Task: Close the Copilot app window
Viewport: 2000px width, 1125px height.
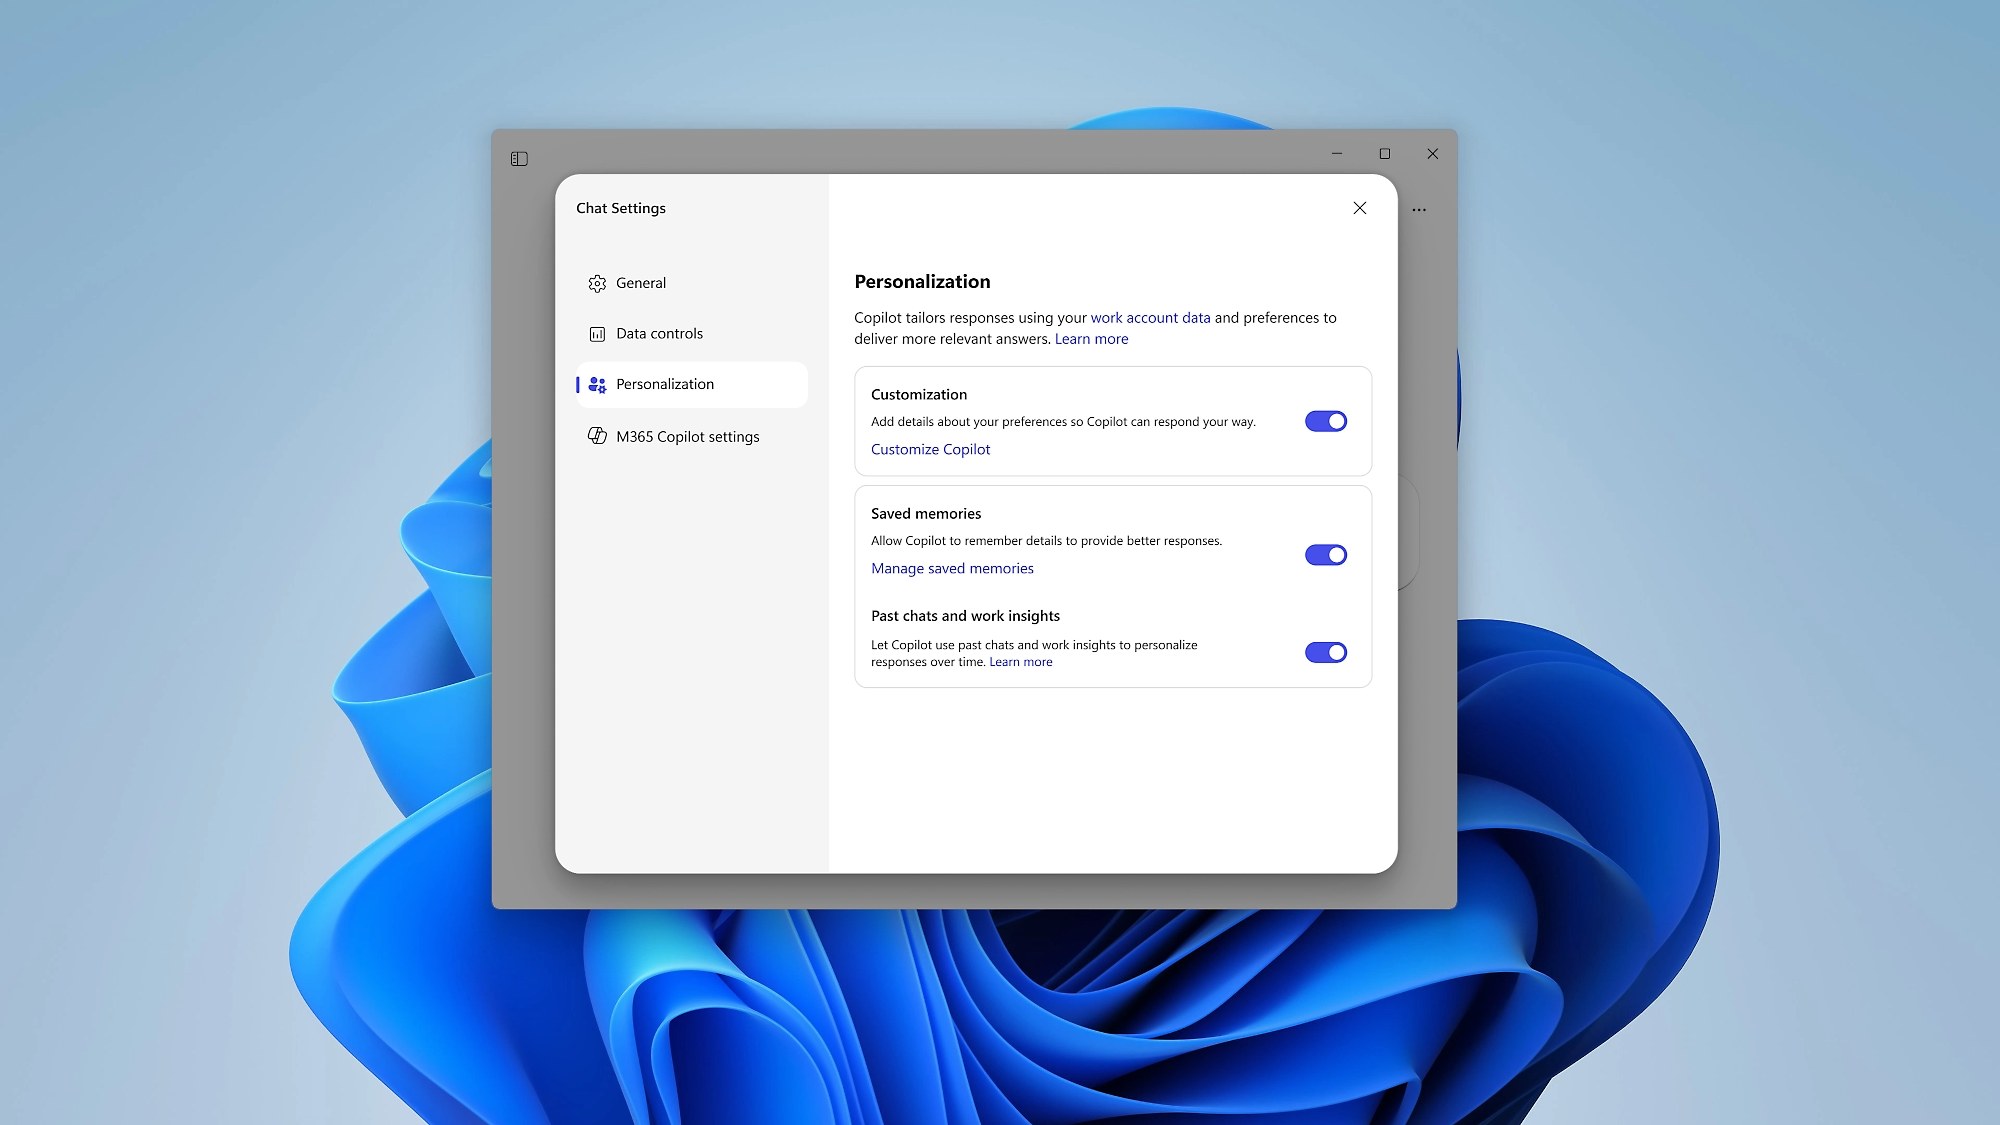Action: [1433, 154]
